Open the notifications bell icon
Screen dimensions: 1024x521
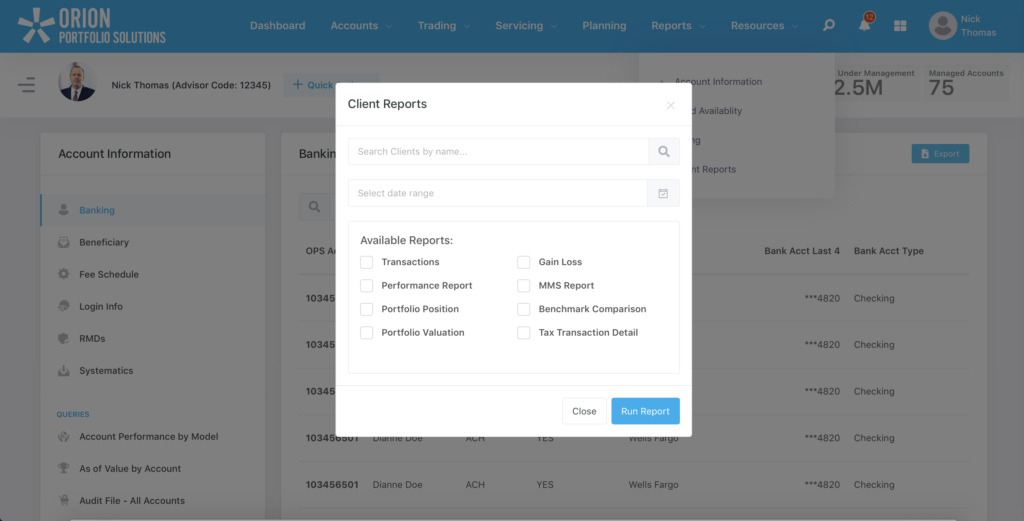tap(864, 26)
